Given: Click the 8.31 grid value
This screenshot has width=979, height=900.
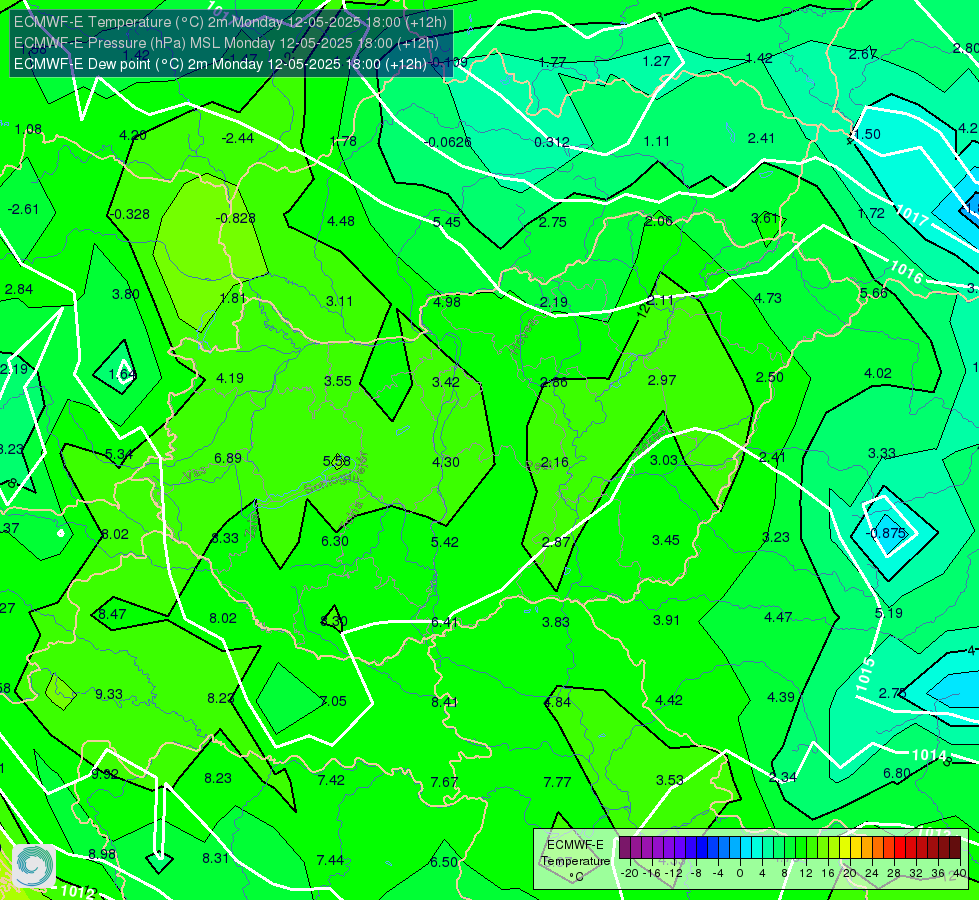Looking at the screenshot, I should tap(215, 859).
